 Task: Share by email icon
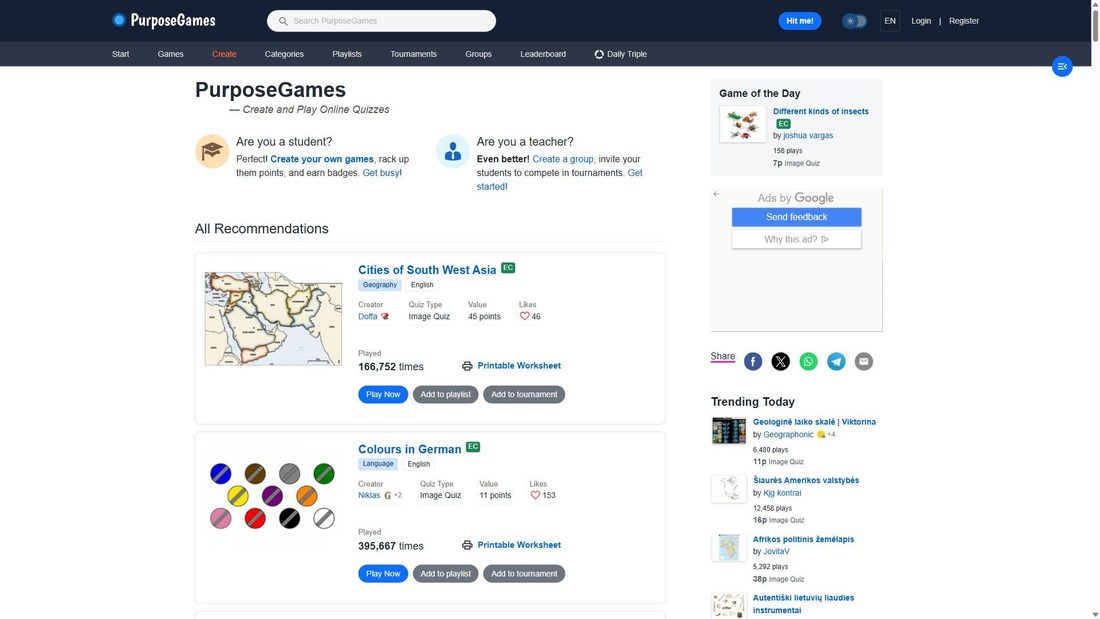point(864,361)
